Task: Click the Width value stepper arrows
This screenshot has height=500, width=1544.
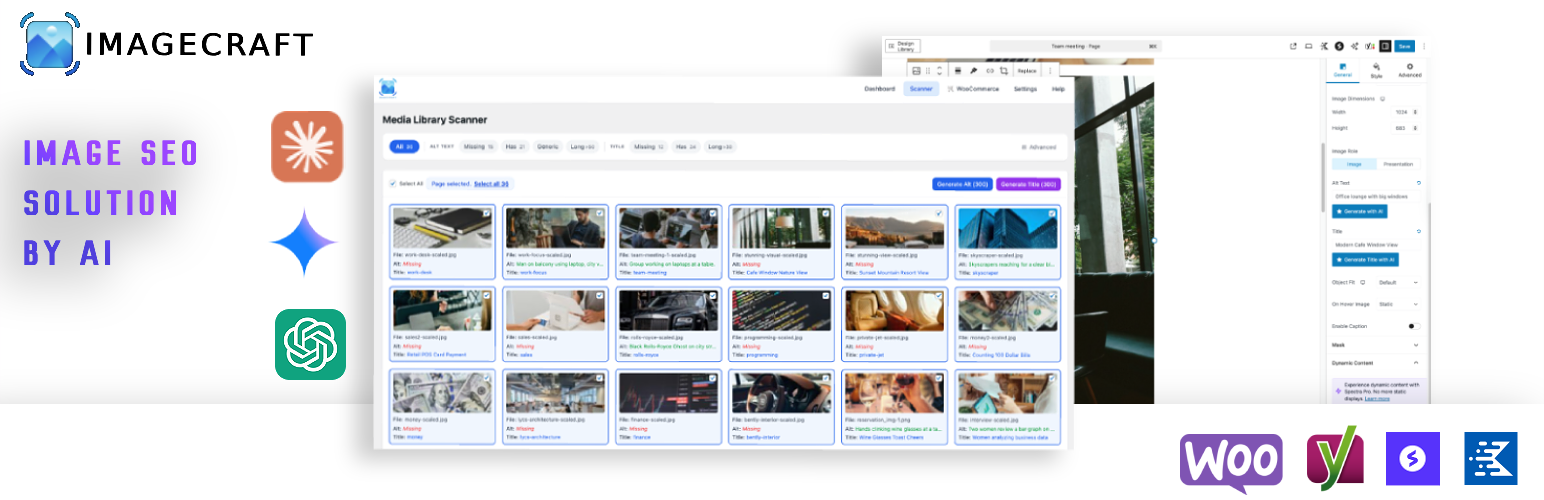Action: pos(1415,112)
